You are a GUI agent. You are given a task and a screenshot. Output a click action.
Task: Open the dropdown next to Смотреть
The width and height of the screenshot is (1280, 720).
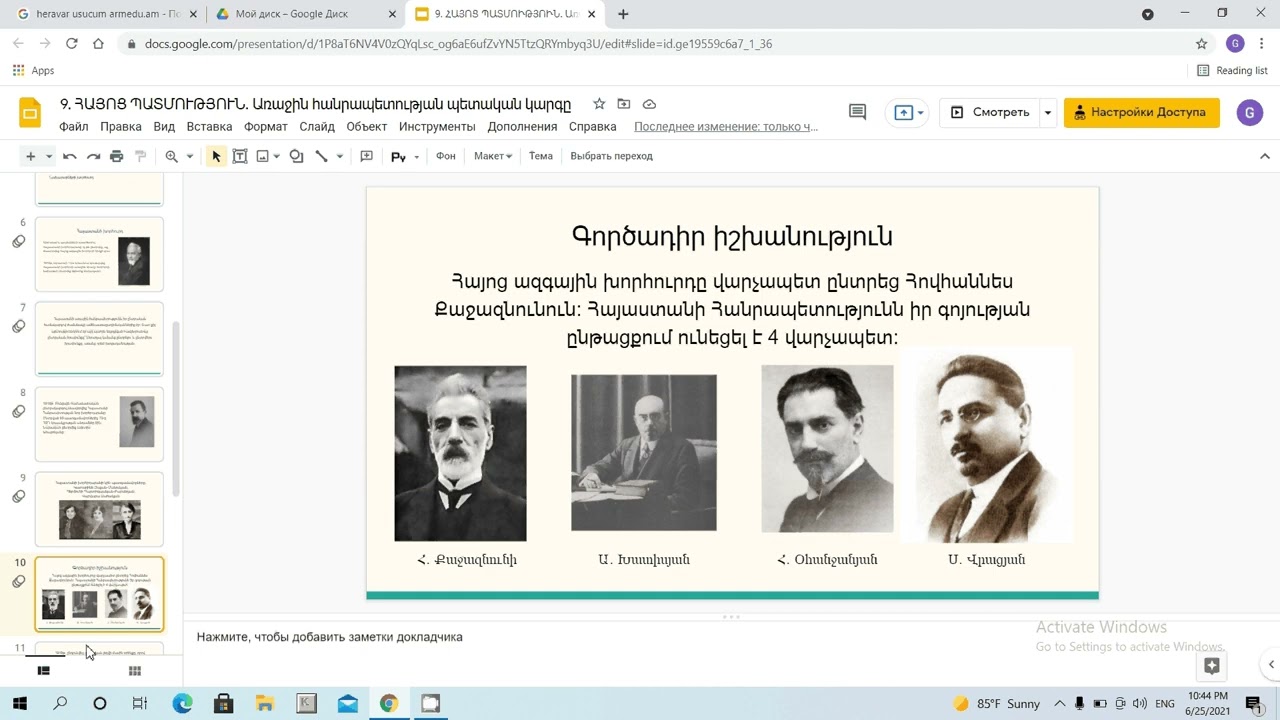pos(1047,113)
